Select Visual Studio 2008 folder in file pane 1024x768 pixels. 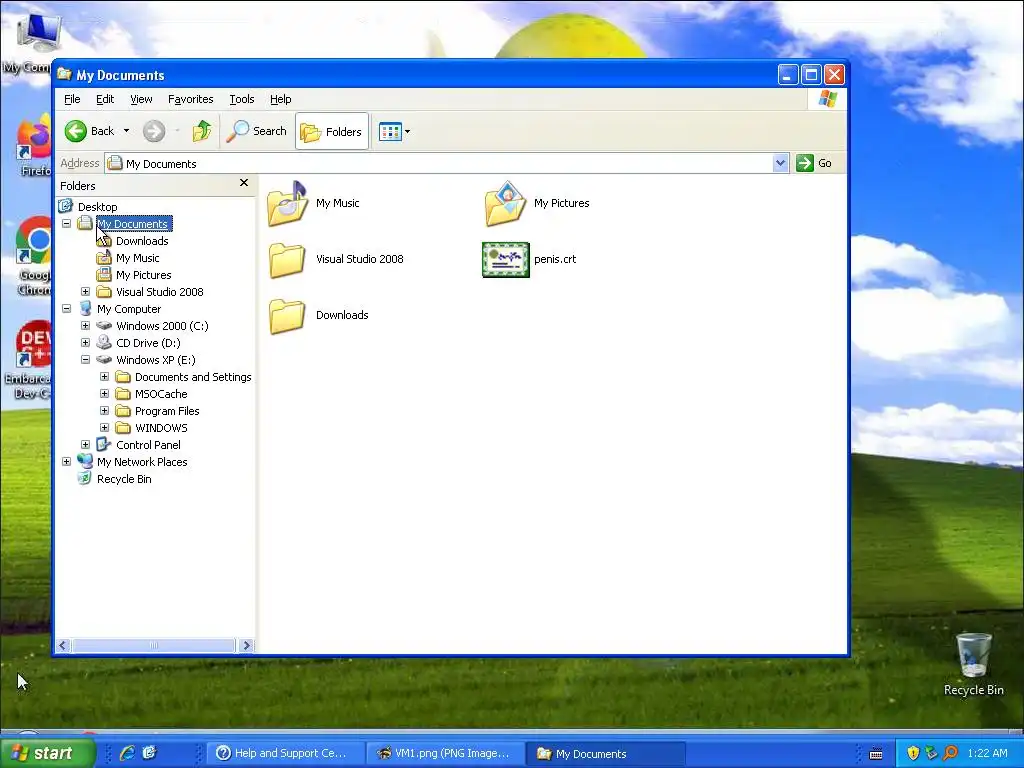pos(287,259)
